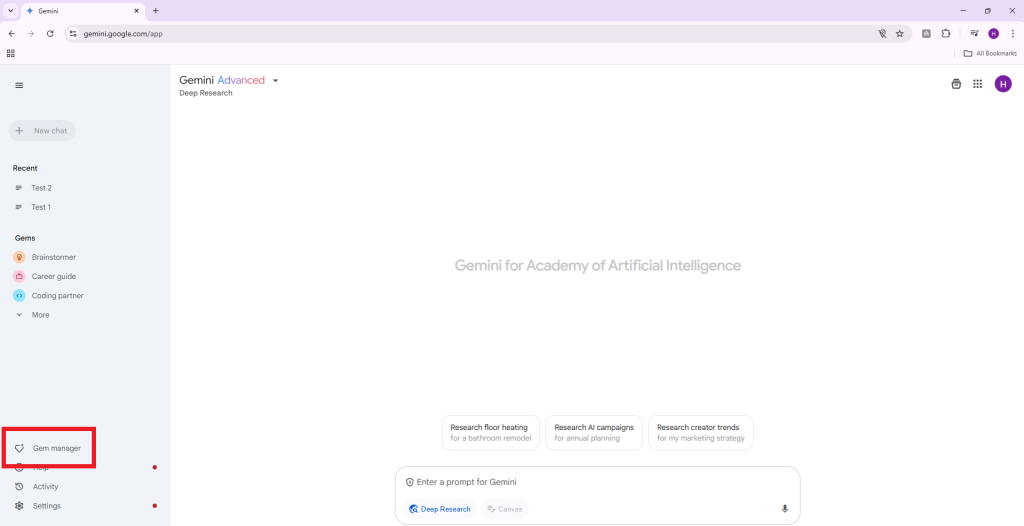
Task: Choose Research floor heating suggestion
Action: (491, 433)
